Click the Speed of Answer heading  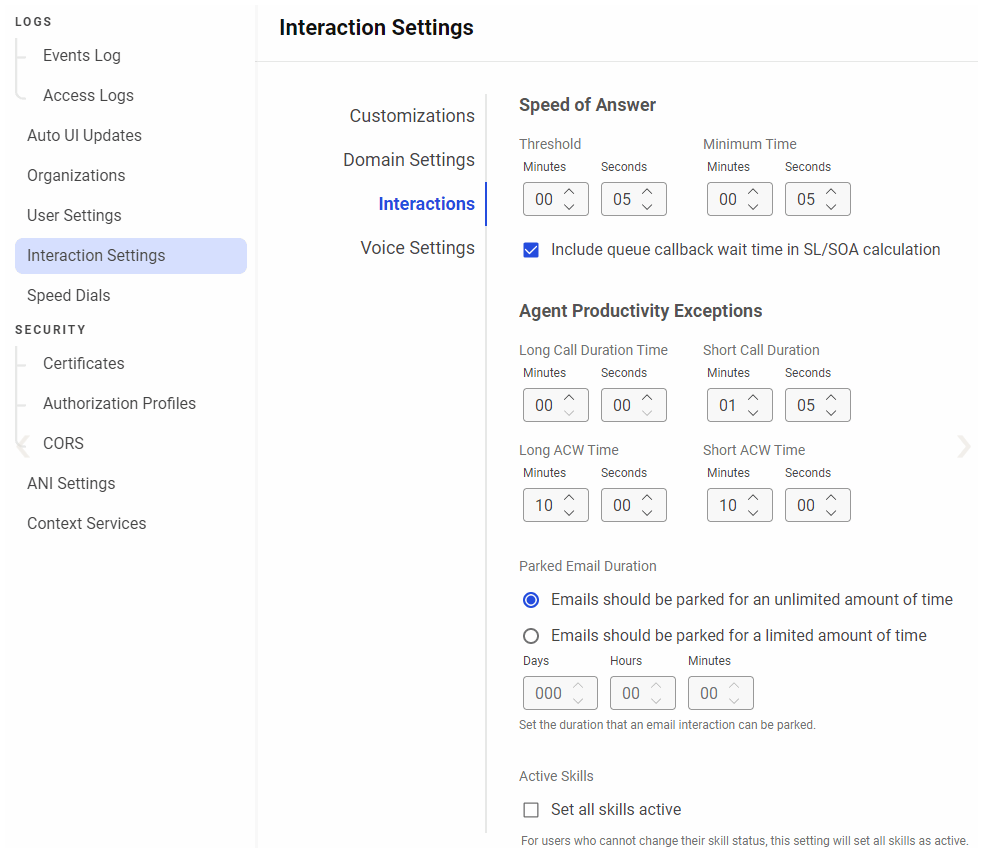[x=587, y=105]
